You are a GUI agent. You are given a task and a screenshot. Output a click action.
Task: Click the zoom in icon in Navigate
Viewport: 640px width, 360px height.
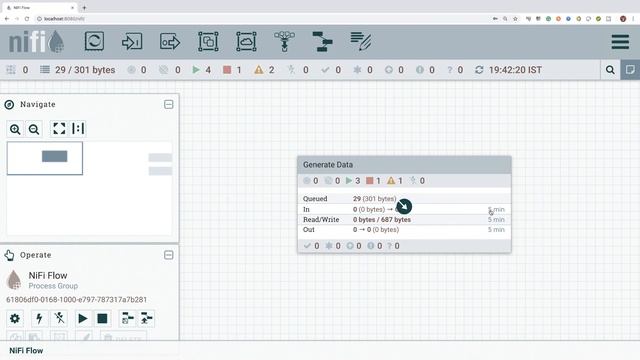[x=15, y=129]
